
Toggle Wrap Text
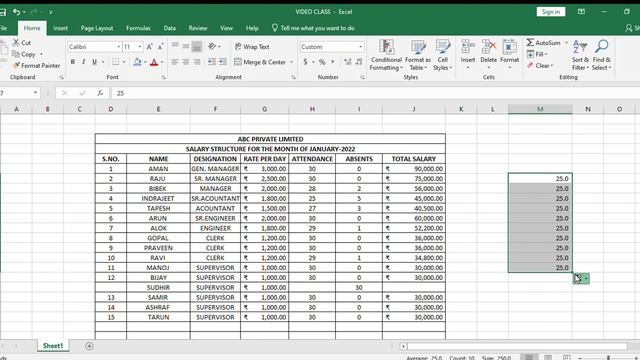click(252, 47)
